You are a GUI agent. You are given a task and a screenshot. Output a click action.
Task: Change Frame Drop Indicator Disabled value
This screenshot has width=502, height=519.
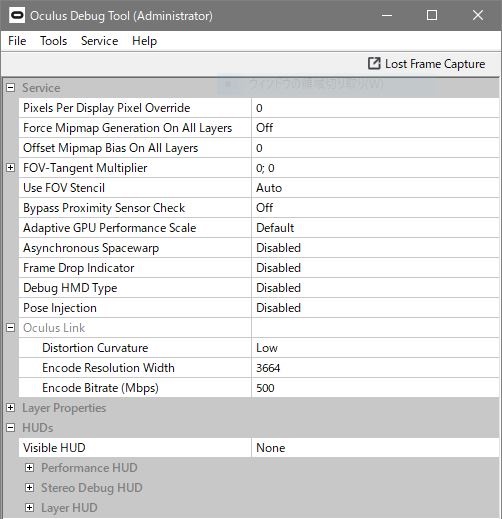tap(375, 268)
